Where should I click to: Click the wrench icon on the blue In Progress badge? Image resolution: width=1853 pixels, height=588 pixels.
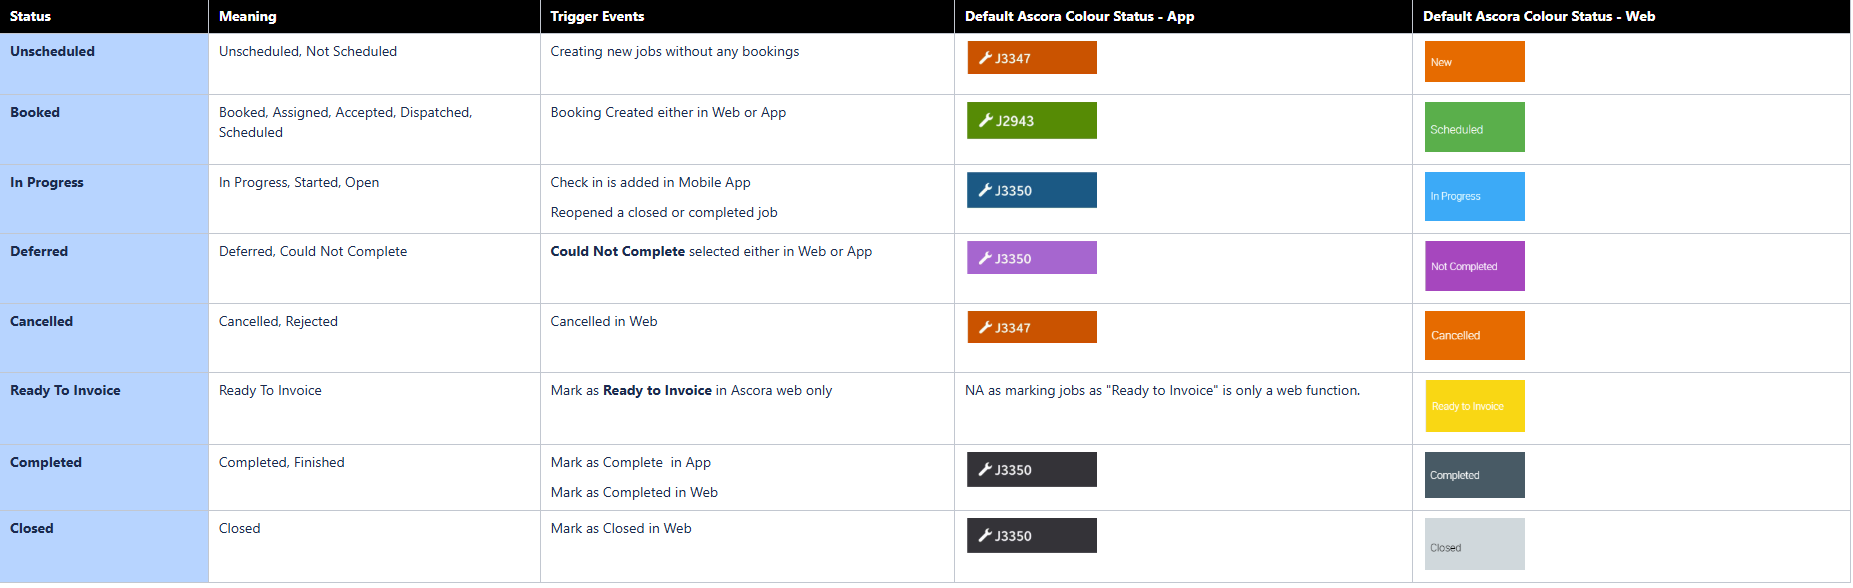click(985, 190)
